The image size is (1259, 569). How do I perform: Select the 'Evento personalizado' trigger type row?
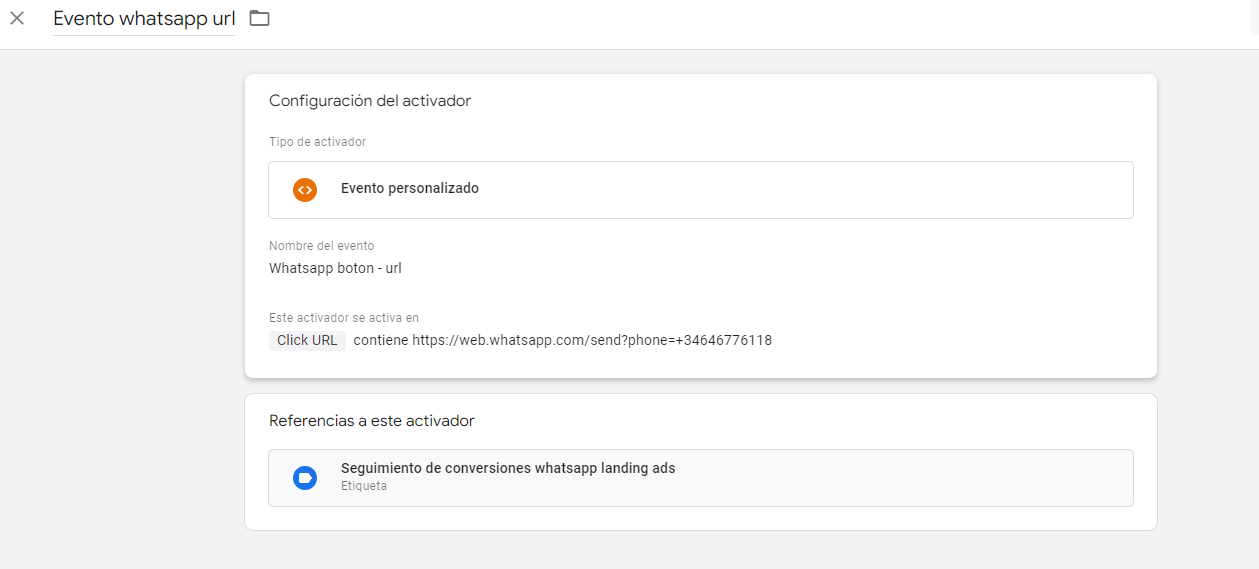coord(701,190)
